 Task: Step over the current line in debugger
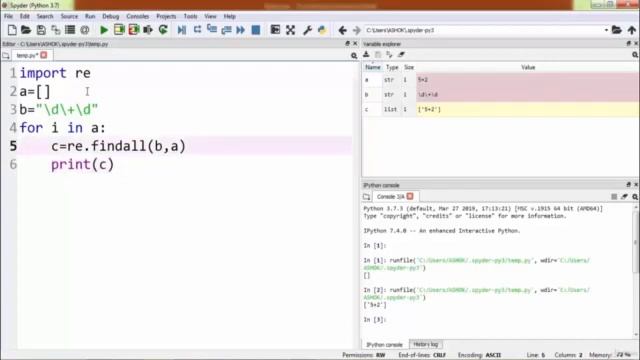(x=198, y=30)
